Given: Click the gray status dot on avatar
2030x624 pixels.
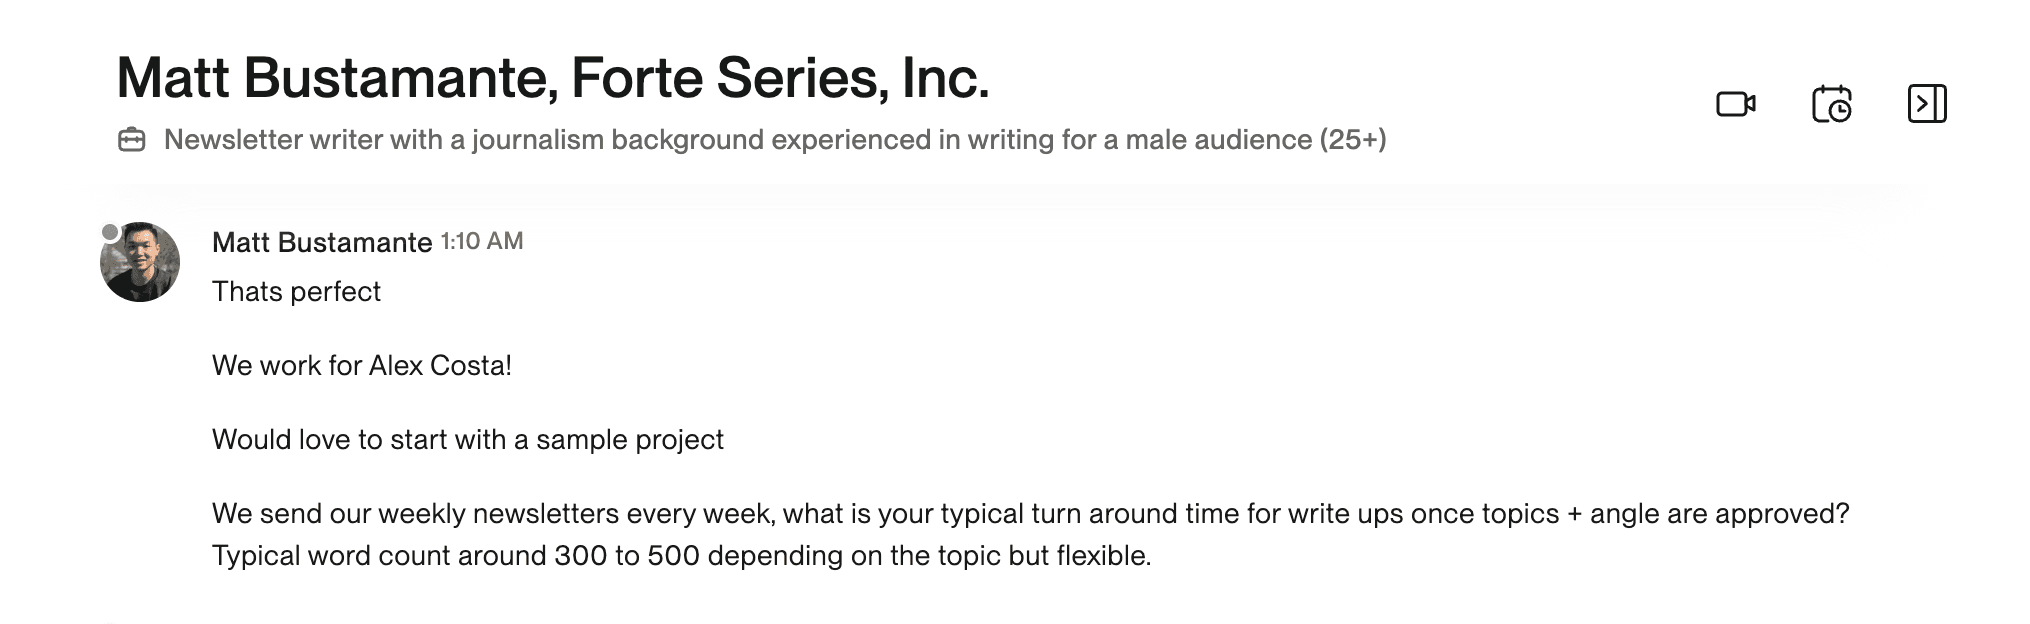Looking at the screenshot, I should coord(111,233).
